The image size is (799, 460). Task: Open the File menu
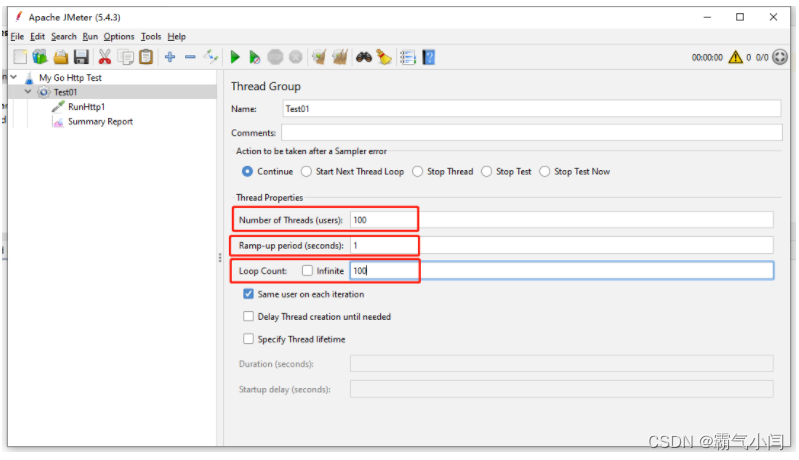click(x=17, y=37)
